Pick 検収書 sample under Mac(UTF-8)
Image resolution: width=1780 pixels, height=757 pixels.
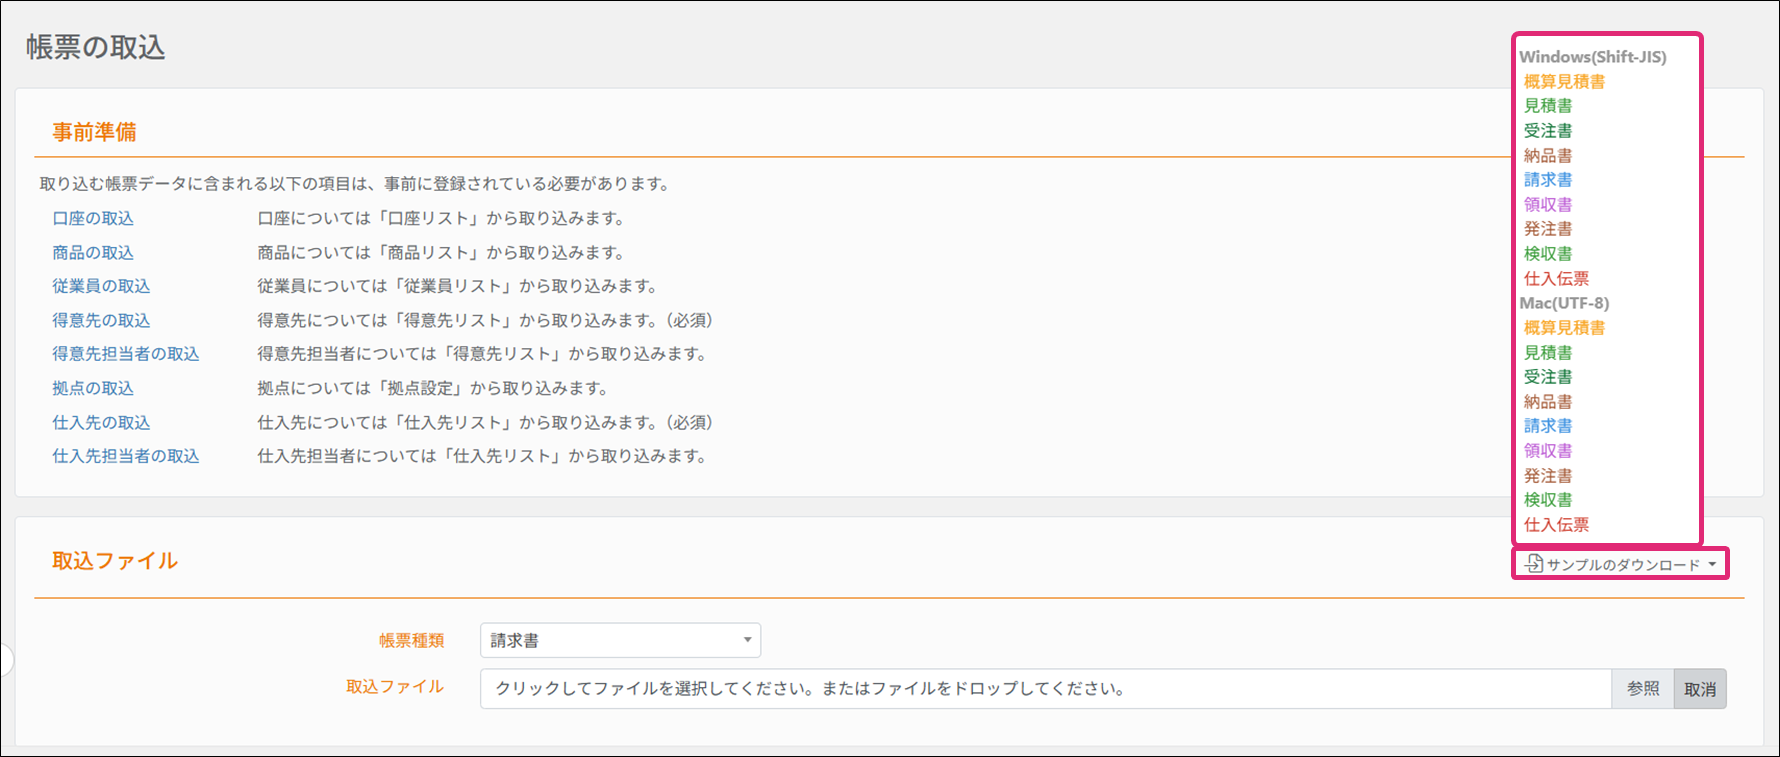1548,500
